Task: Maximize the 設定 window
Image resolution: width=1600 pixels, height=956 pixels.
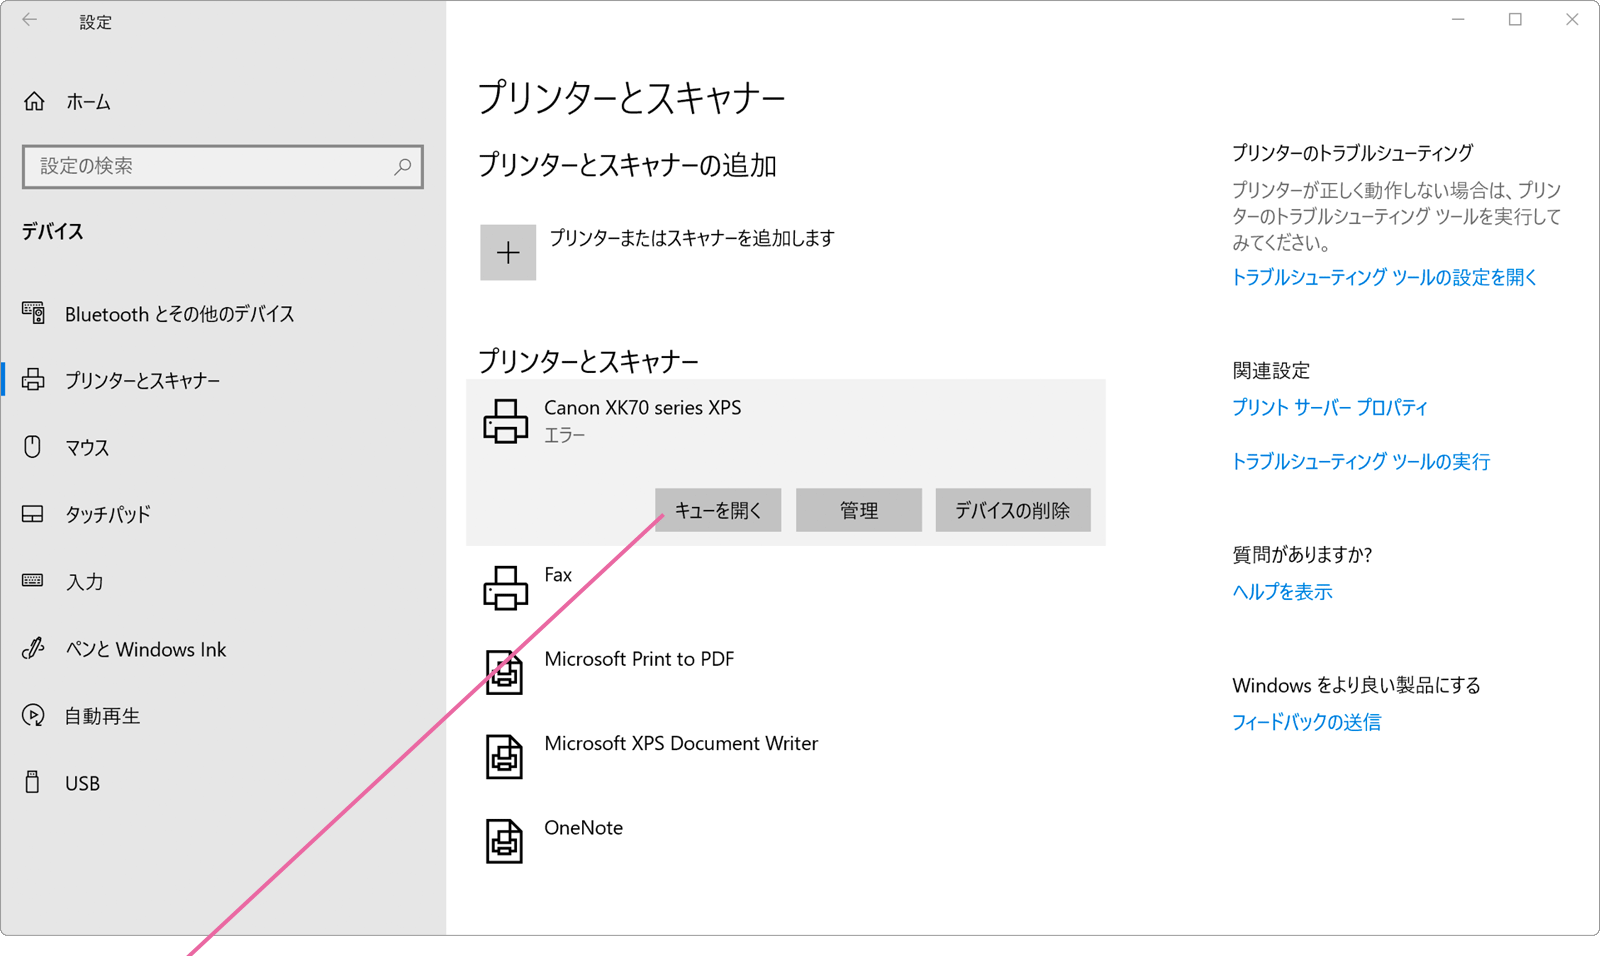Action: pyautogui.click(x=1515, y=20)
